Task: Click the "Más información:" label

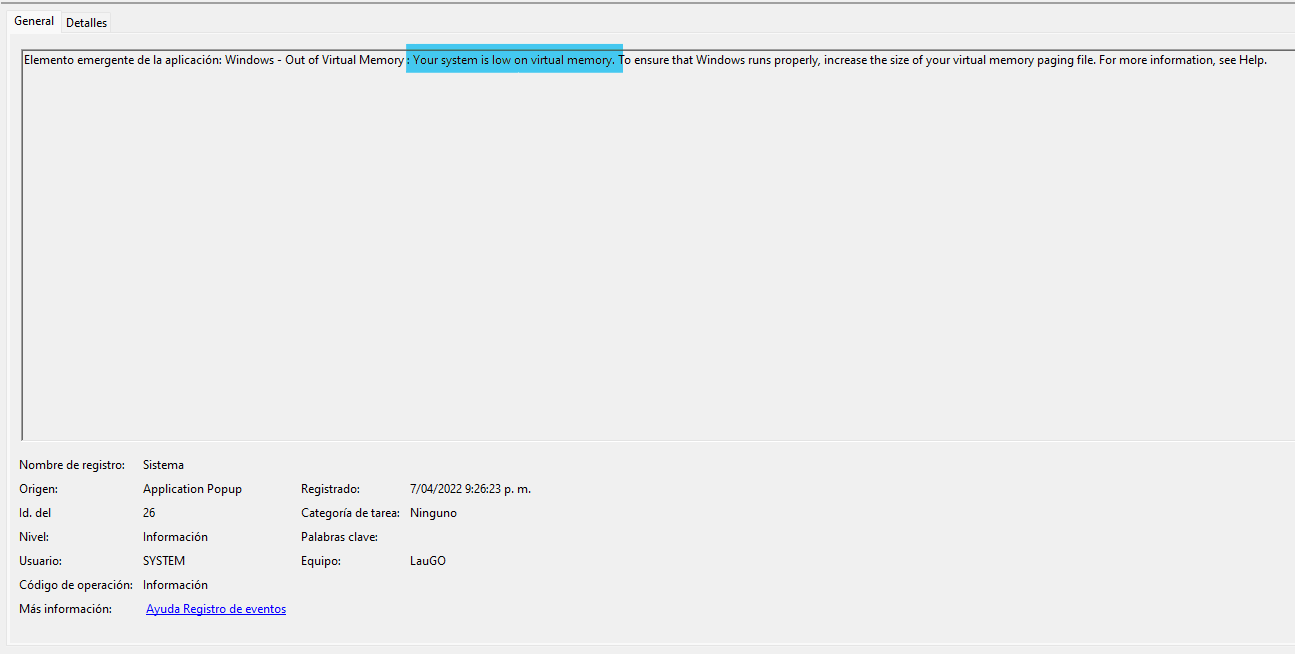Action: click(65, 609)
